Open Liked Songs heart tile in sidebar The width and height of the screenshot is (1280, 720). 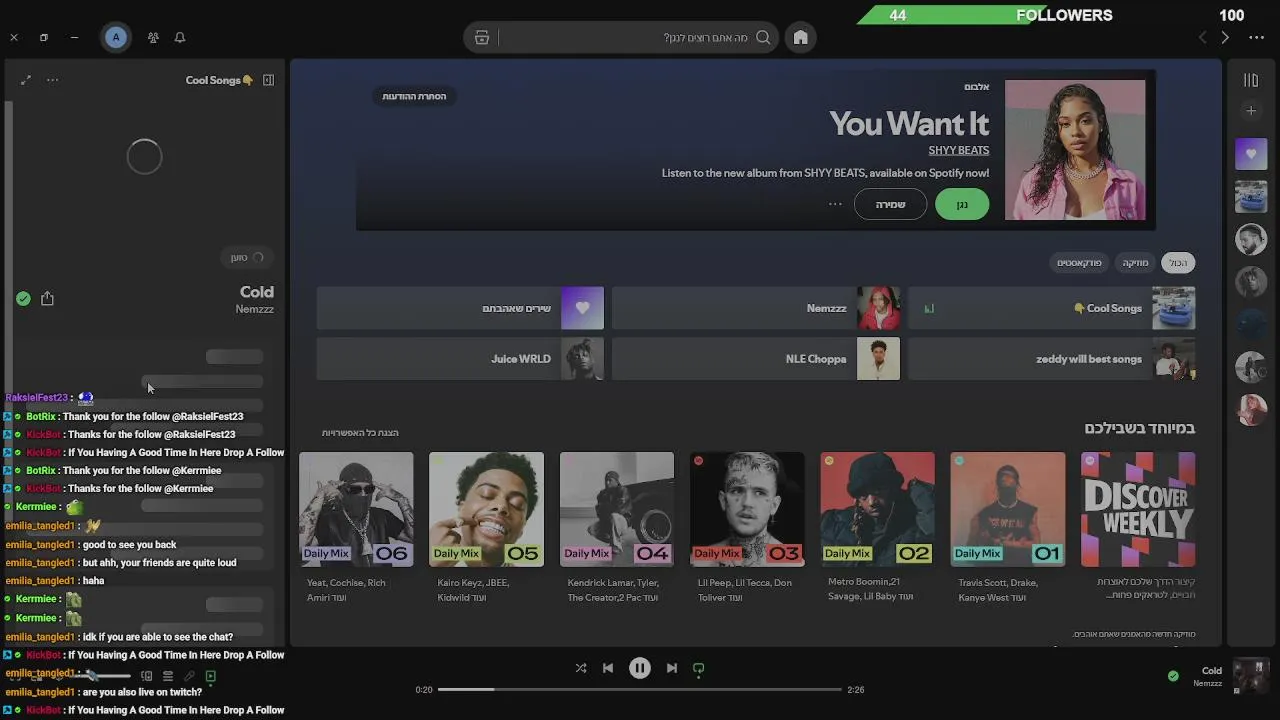click(1250, 154)
